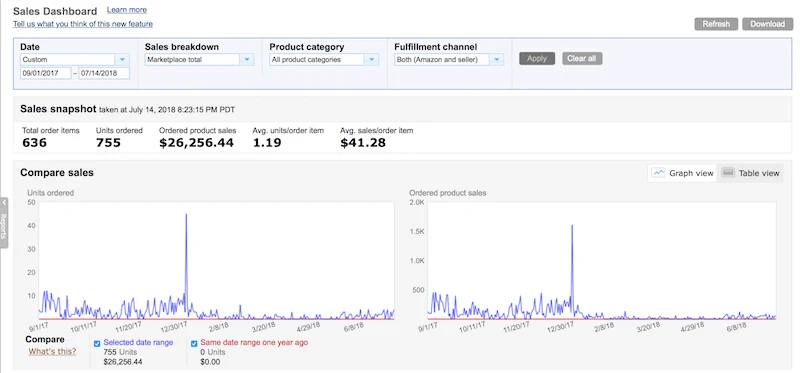The image size is (800, 373).
Task: Switch to Graph view tab
Action: [x=683, y=173]
